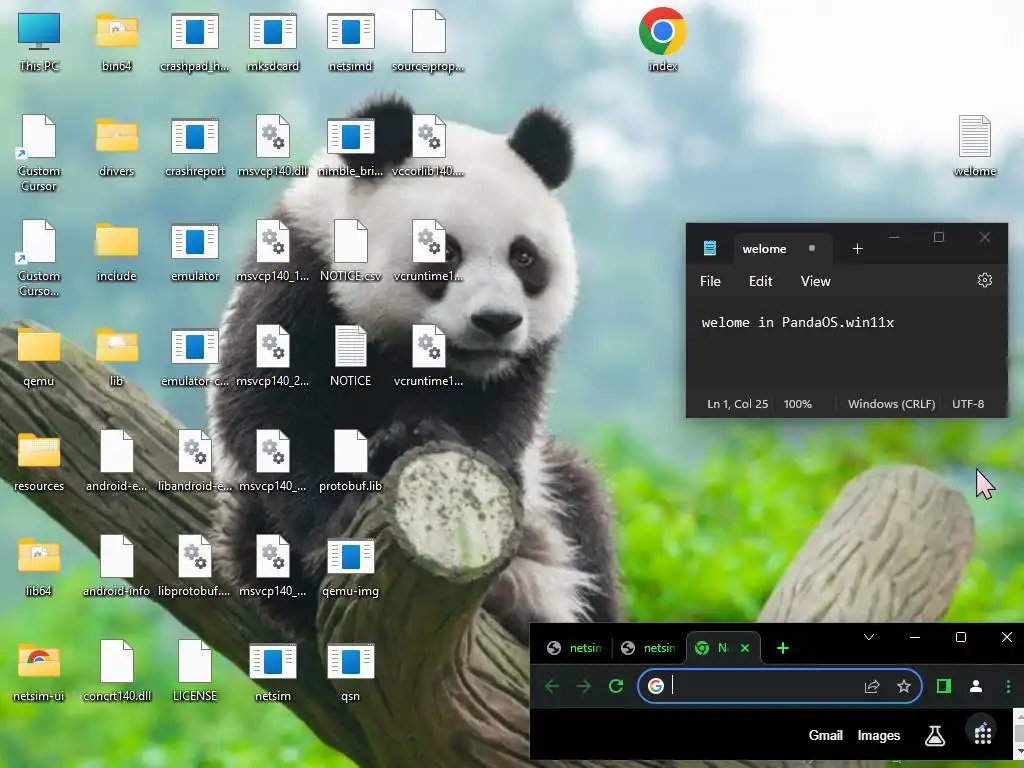This screenshot has height=768, width=1024.
Task: Open the Chrome three-dot menu
Action: click(1008, 686)
